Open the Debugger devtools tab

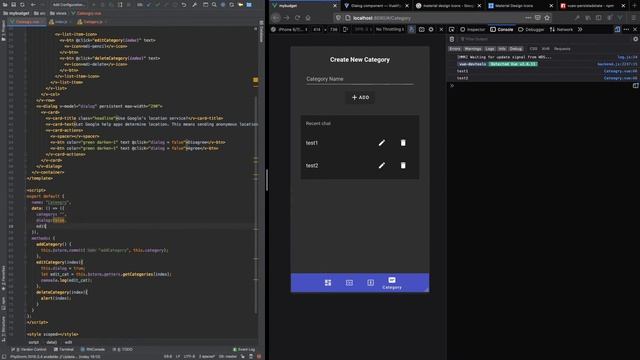pyautogui.click(x=531, y=29)
